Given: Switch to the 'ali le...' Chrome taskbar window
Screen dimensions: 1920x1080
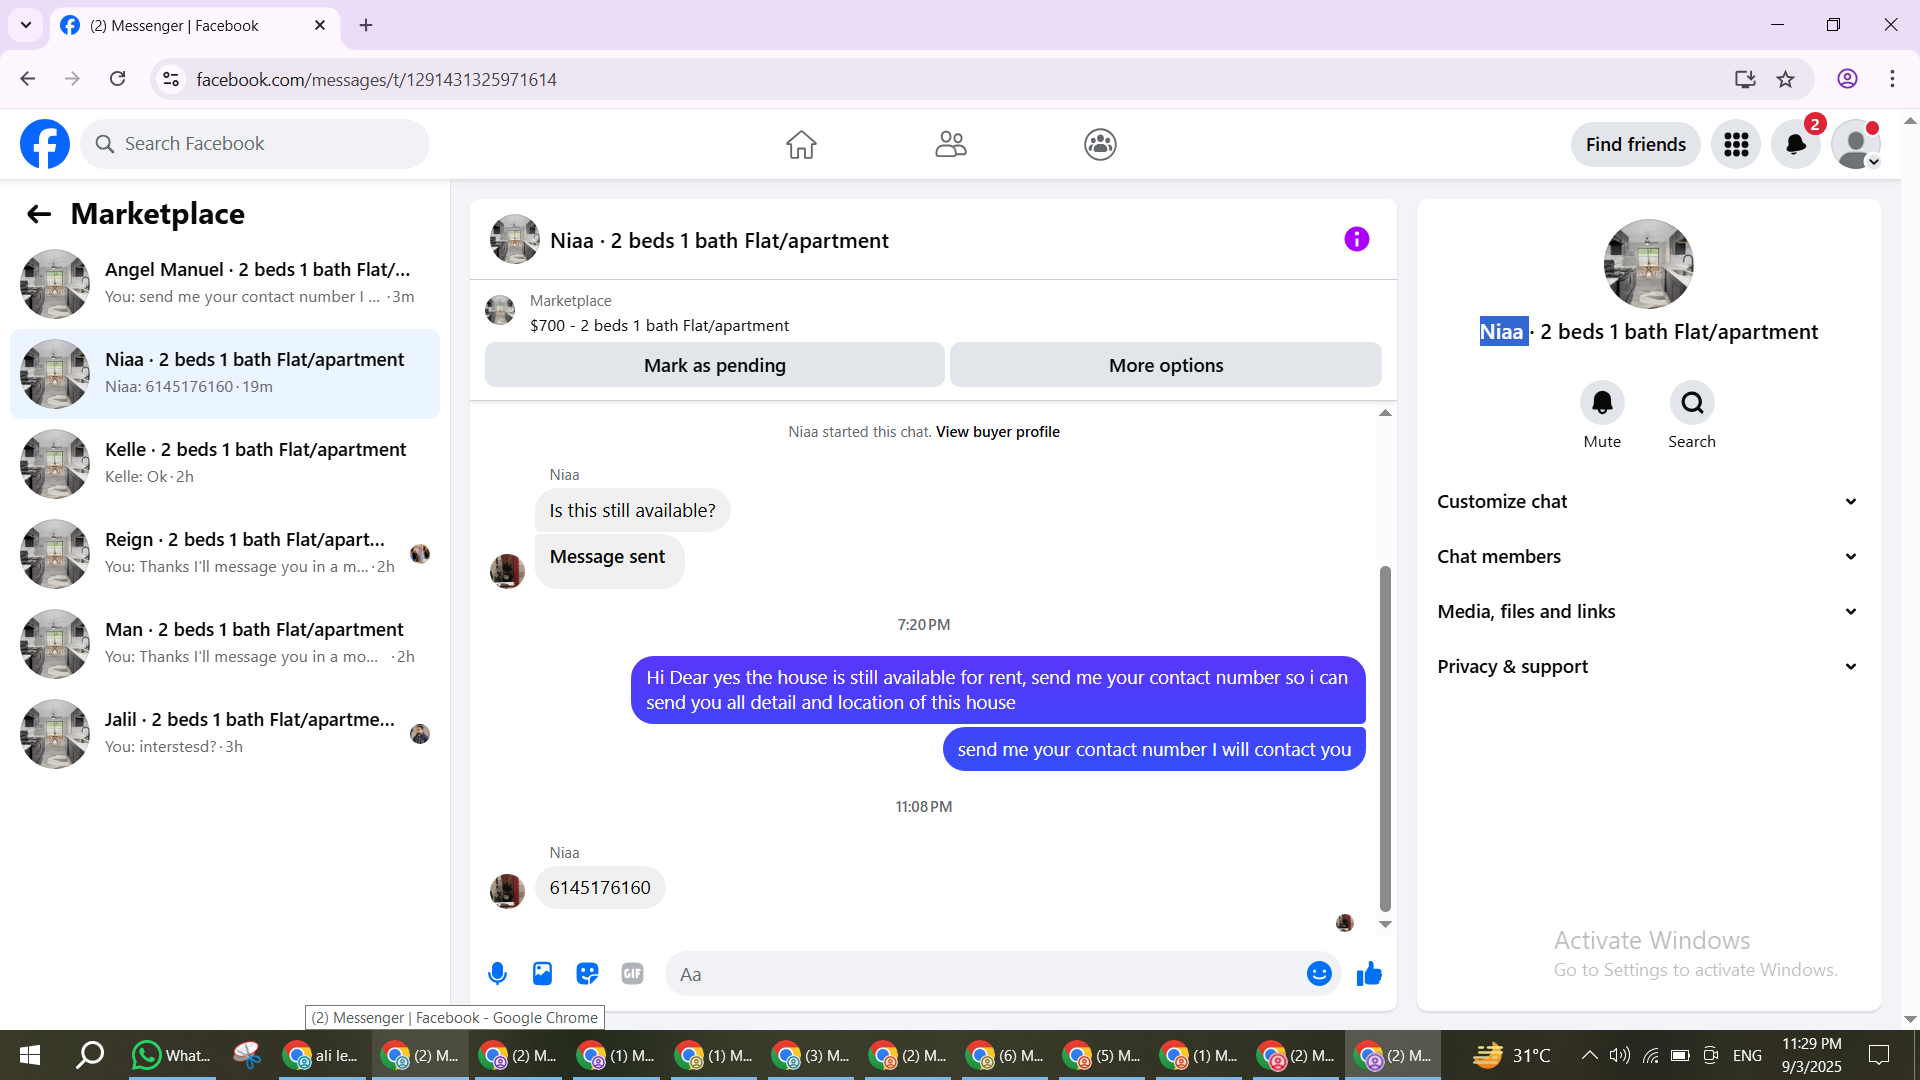Looking at the screenshot, I should (x=321, y=1055).
